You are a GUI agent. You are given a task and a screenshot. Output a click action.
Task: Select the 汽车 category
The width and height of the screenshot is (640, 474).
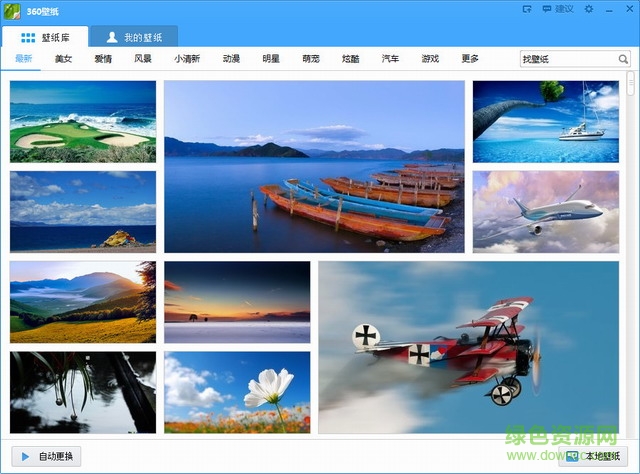[x=390, y=60]
